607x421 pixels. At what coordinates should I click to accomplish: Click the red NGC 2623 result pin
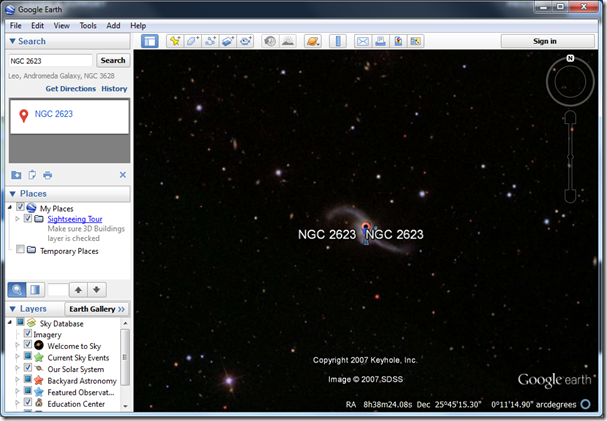[x=24, y=115]
